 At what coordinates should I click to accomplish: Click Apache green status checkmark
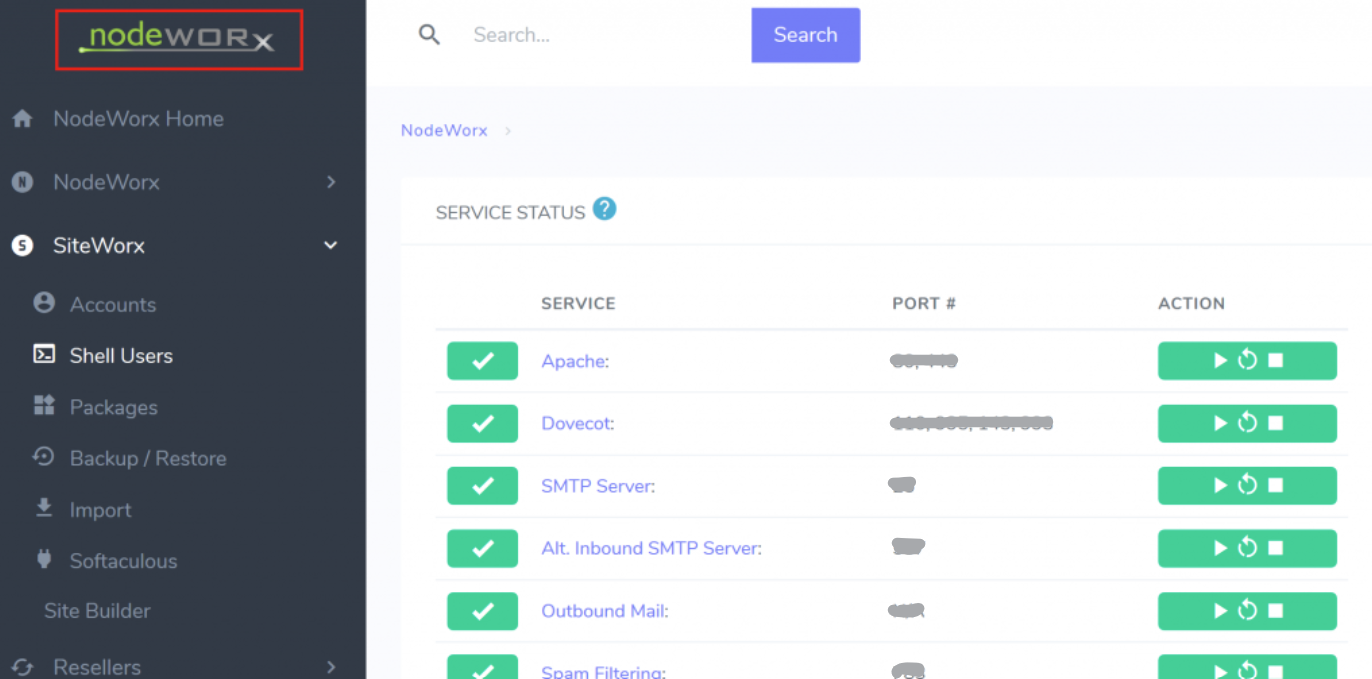pyautogui.click(x=482, y=361)
